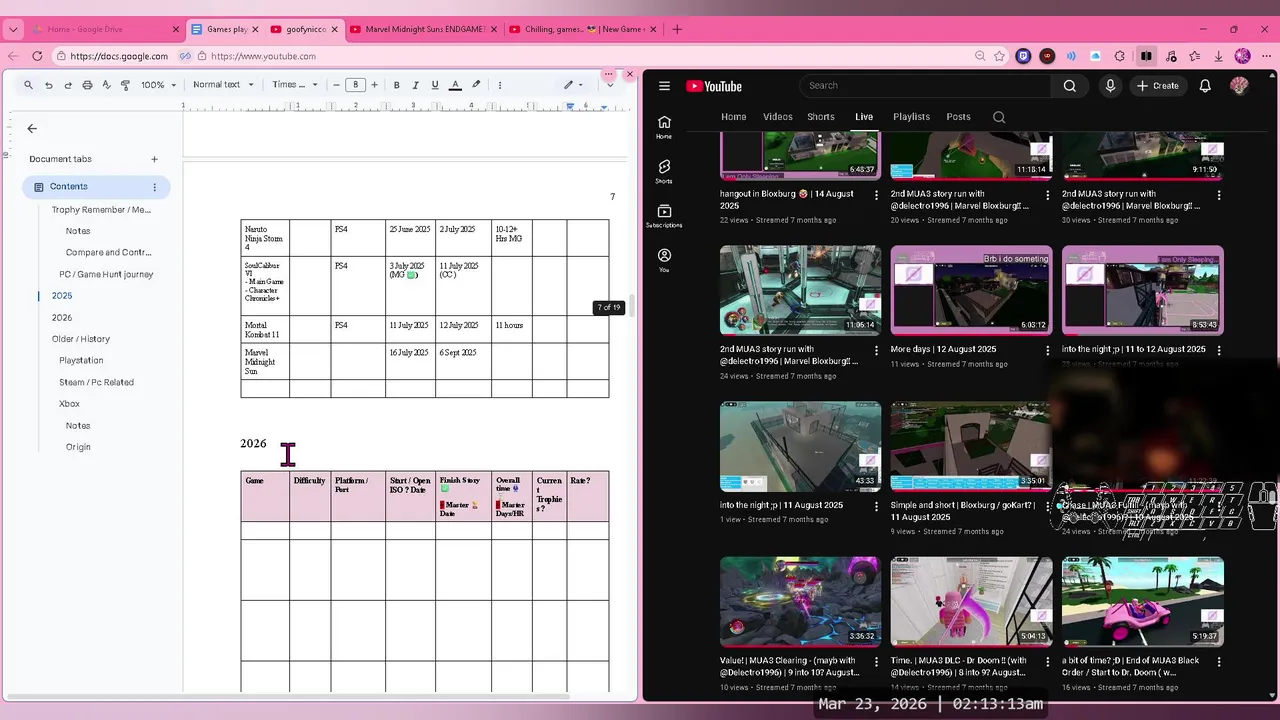Open the browser extensions puzzle icon
This screenshot has width=1280, height=720.
coord(1120,56)
